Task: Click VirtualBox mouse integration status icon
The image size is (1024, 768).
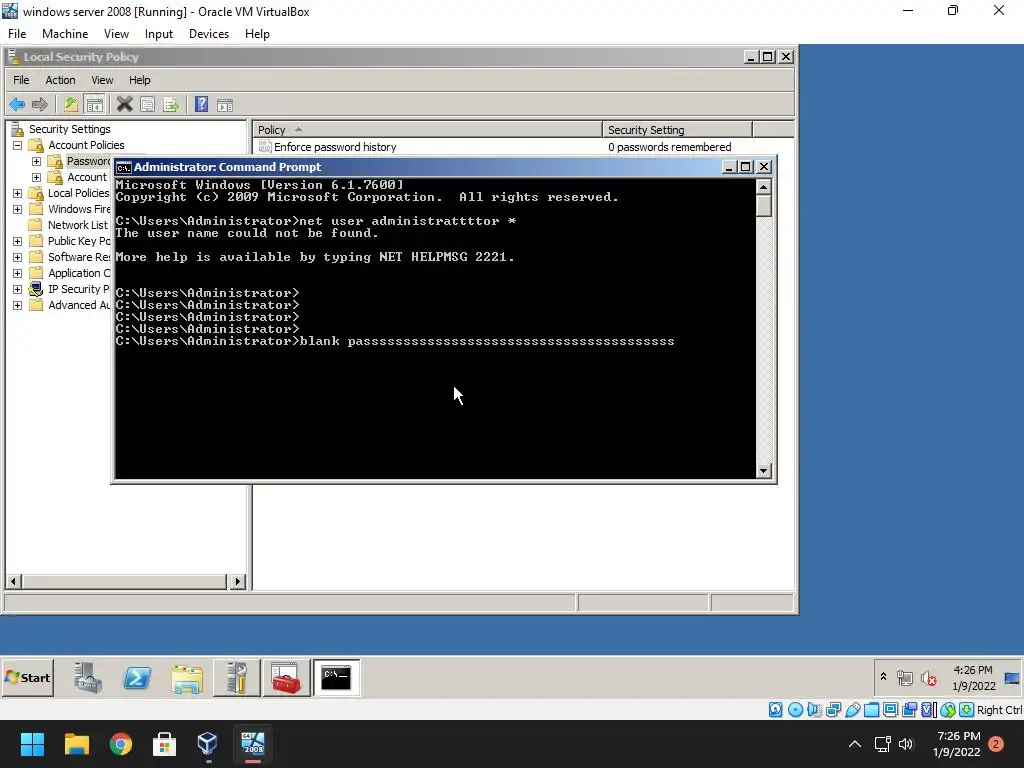Action: tap(948, 710)
